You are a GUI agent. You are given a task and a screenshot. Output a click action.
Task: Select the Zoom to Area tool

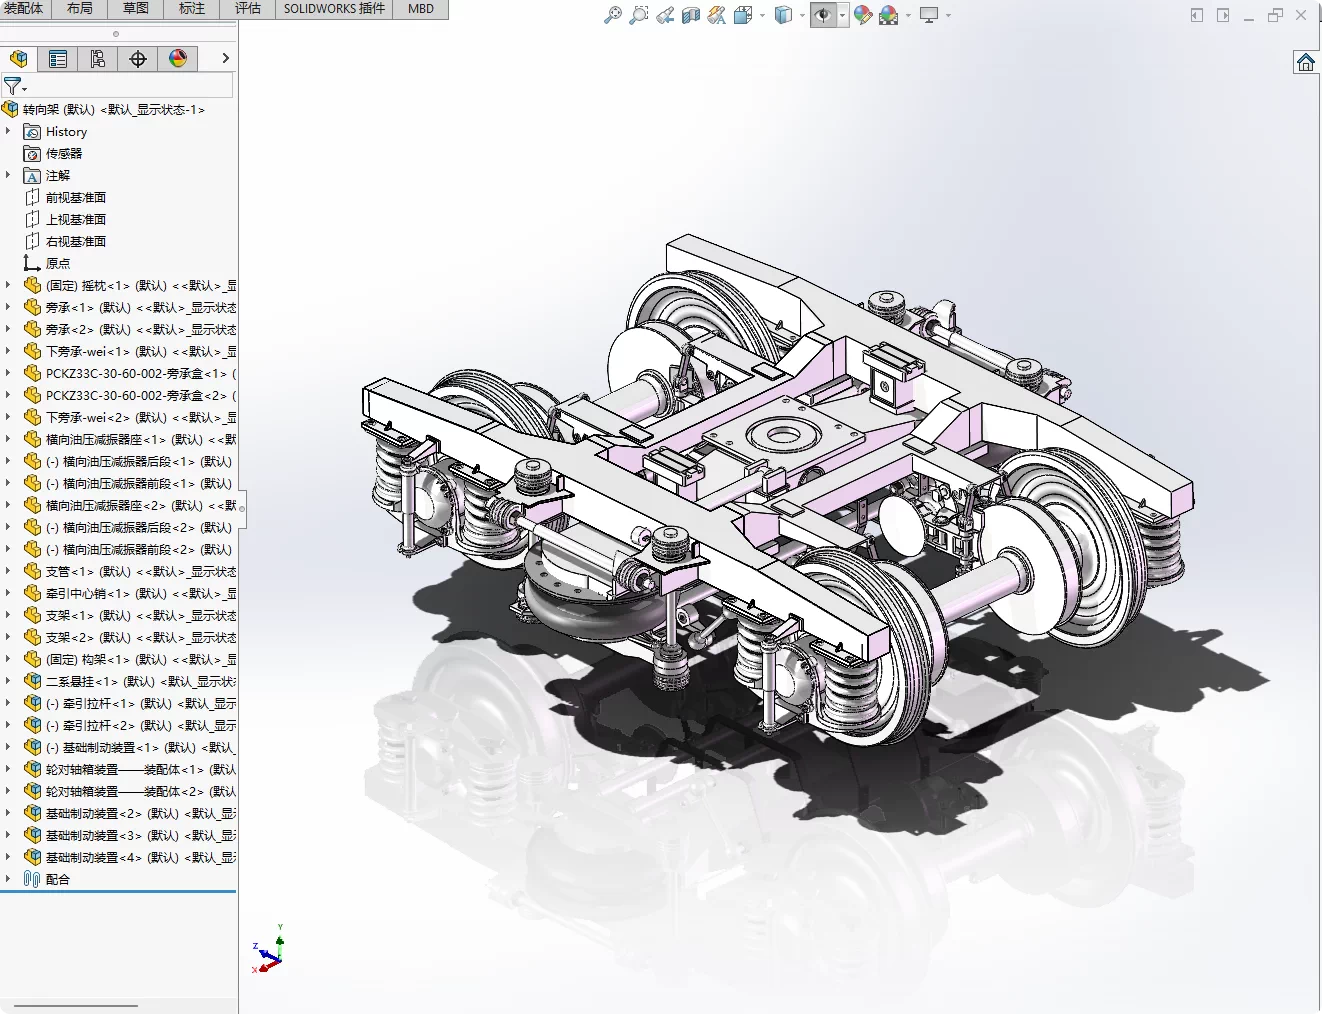(x=639, y=15)
